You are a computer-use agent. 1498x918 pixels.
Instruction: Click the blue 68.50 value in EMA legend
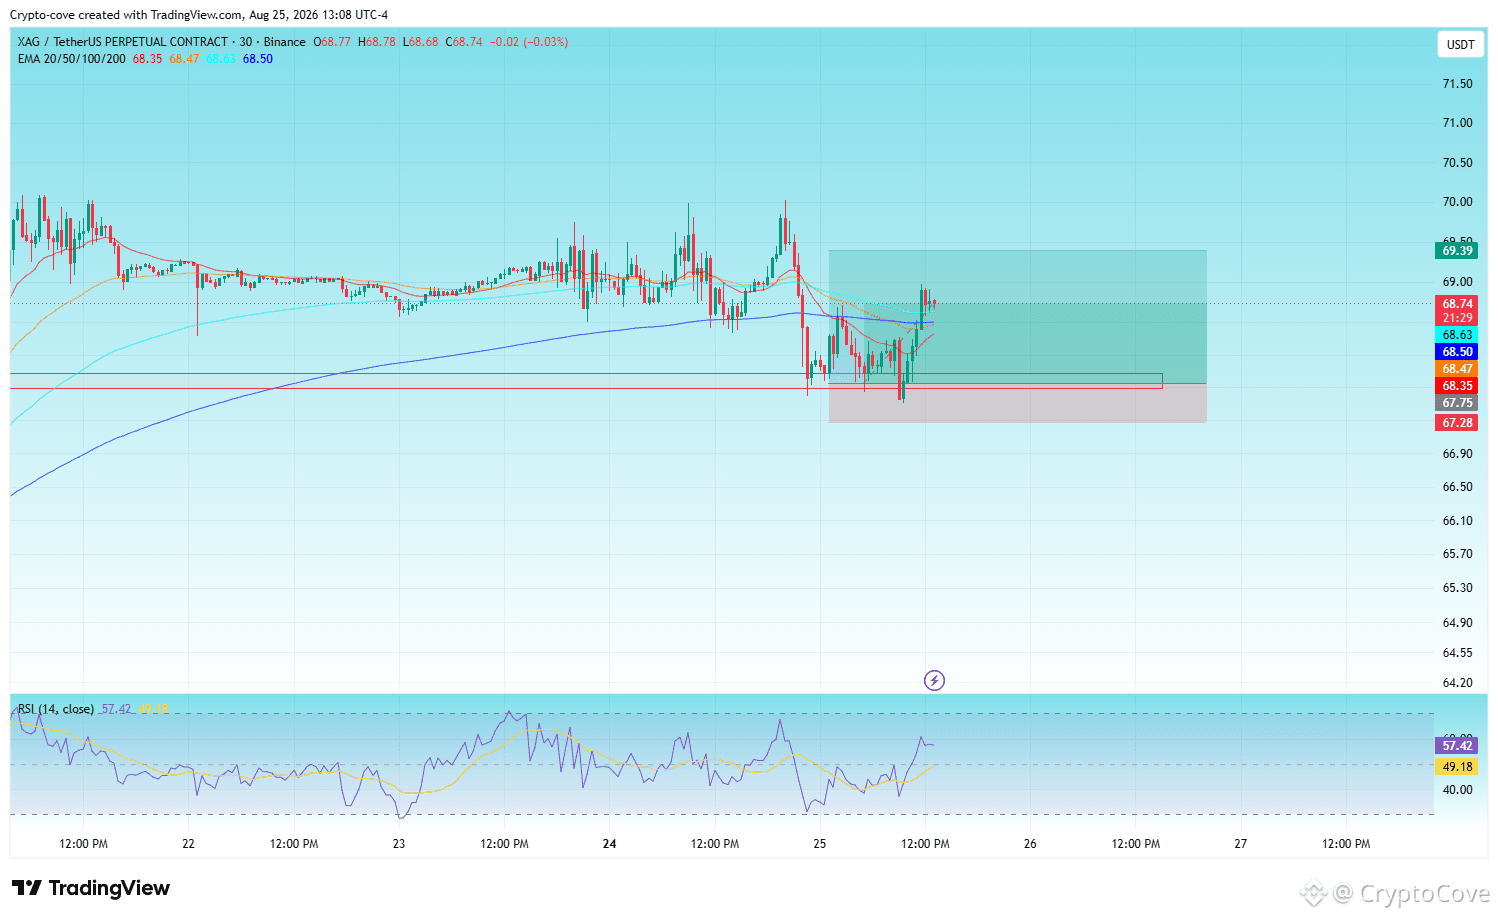click(x=258, y=59)
